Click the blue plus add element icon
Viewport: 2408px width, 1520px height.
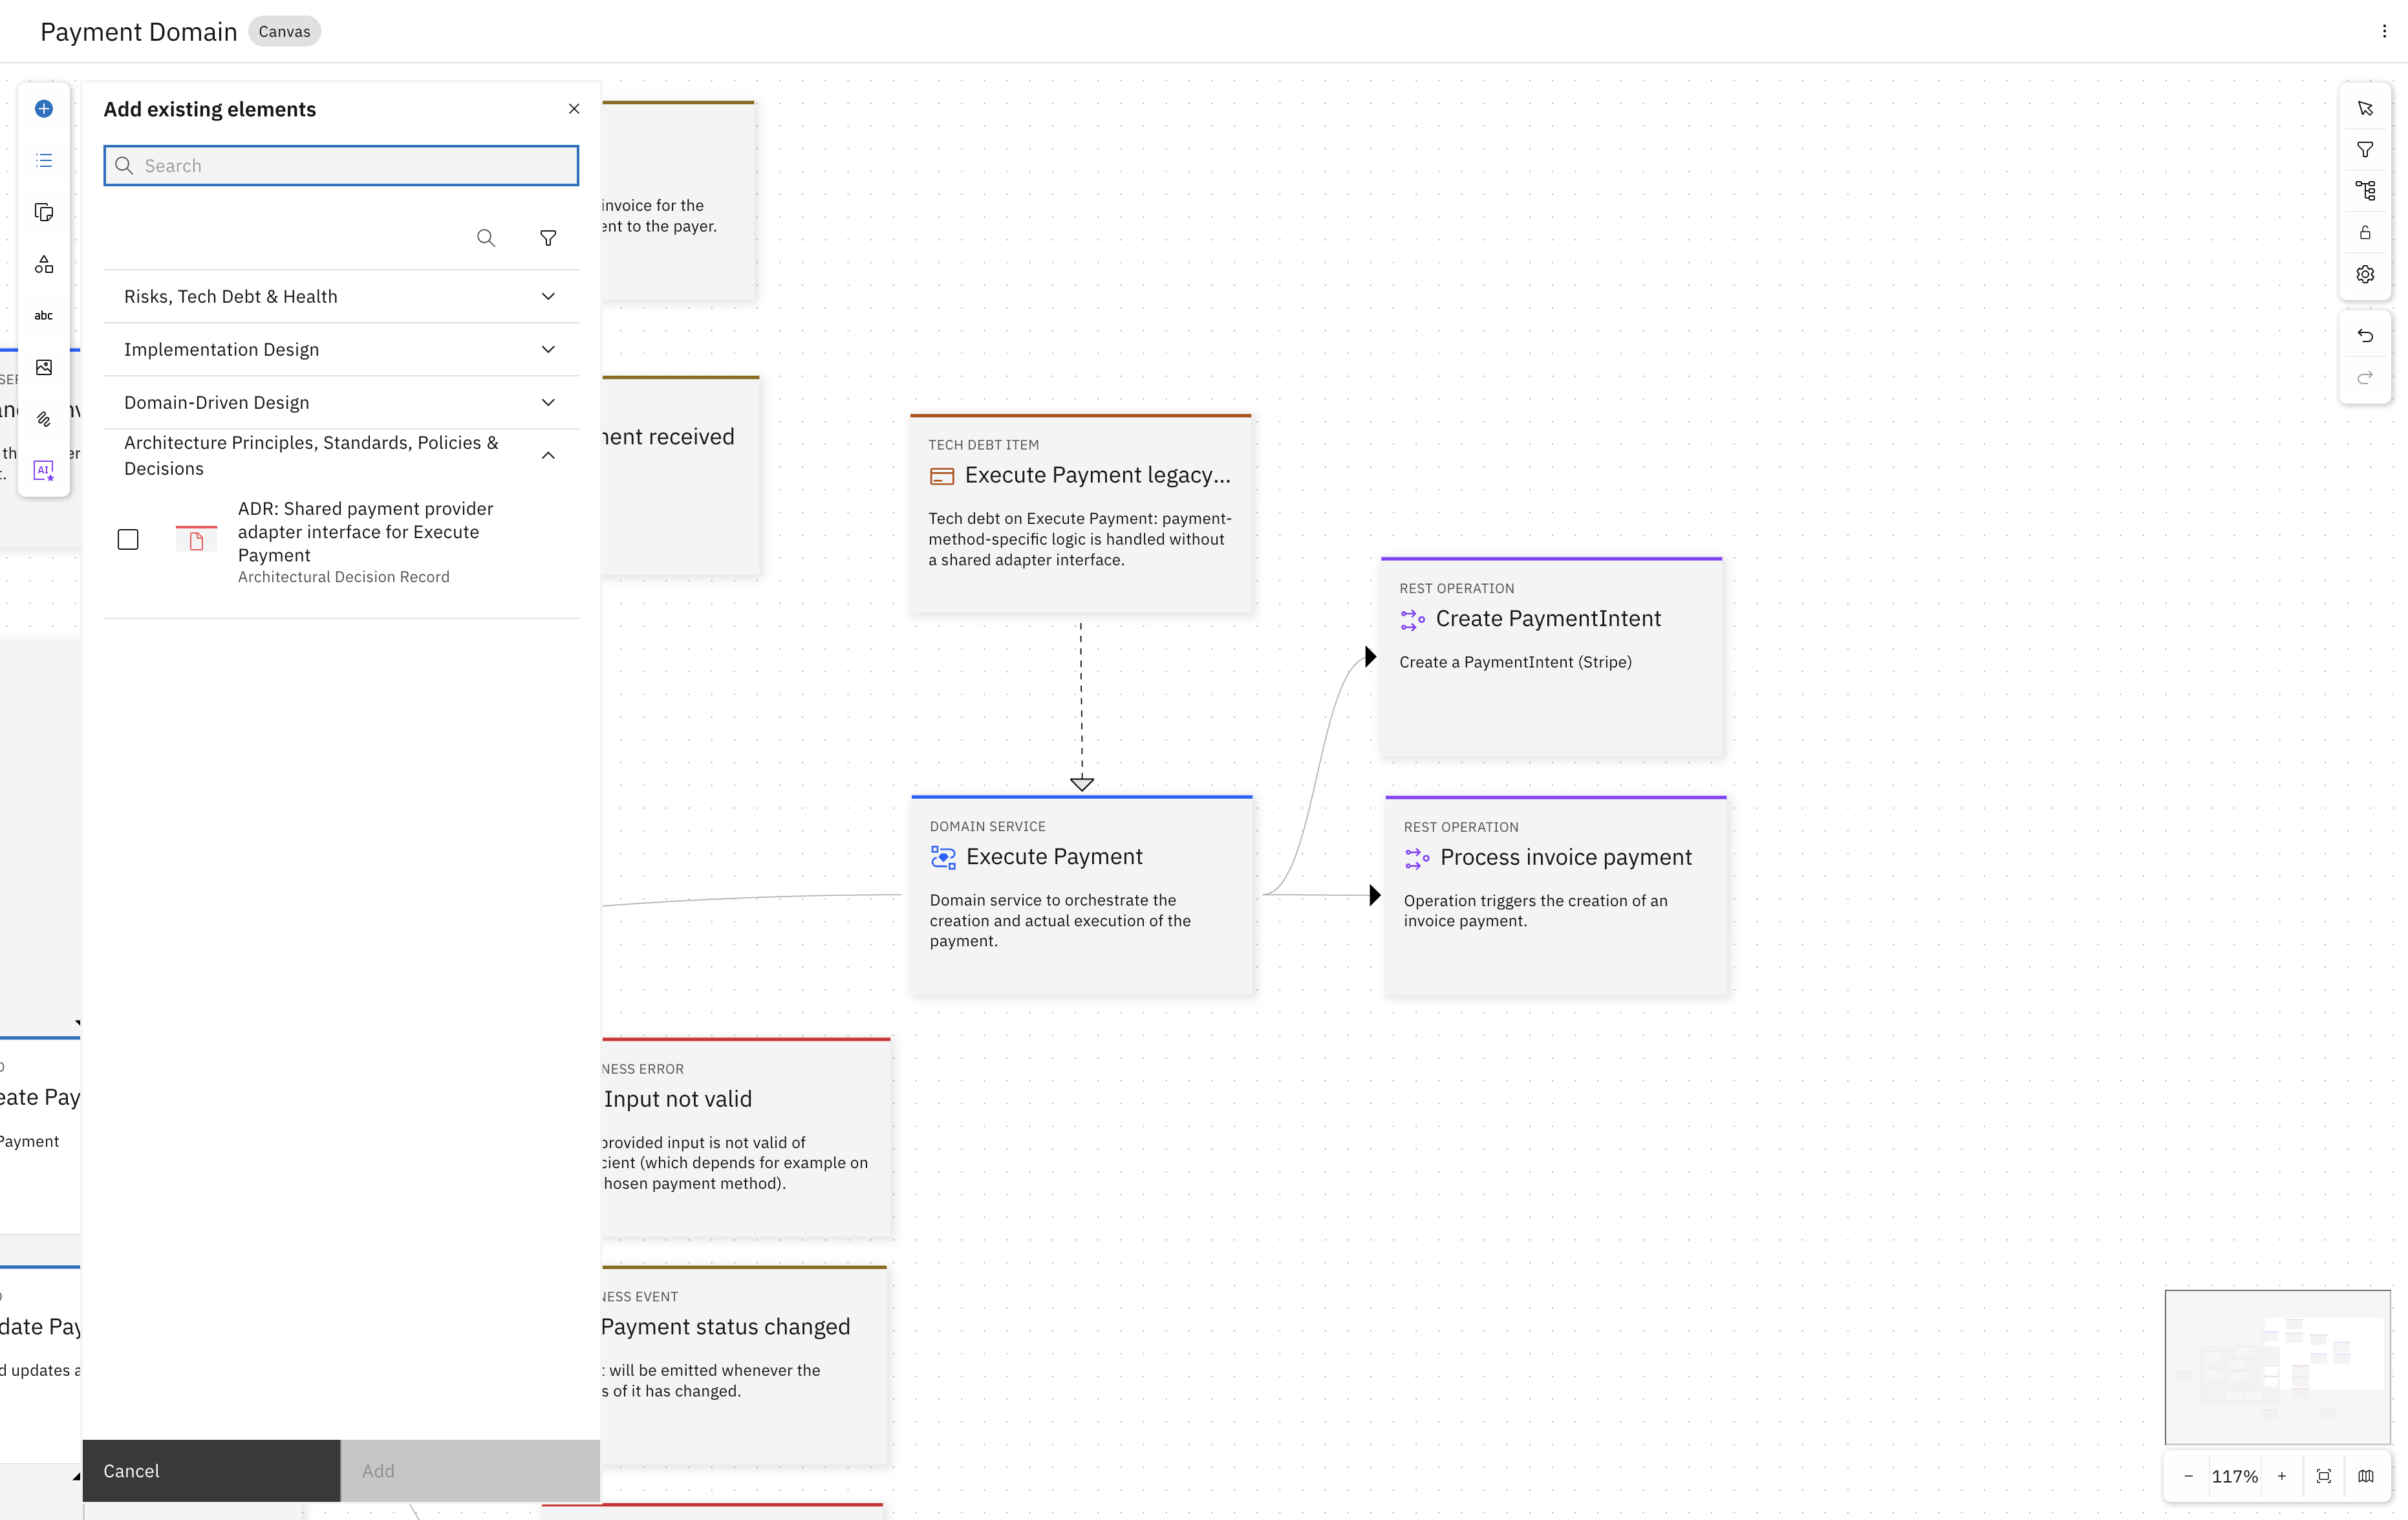point(44,108)
